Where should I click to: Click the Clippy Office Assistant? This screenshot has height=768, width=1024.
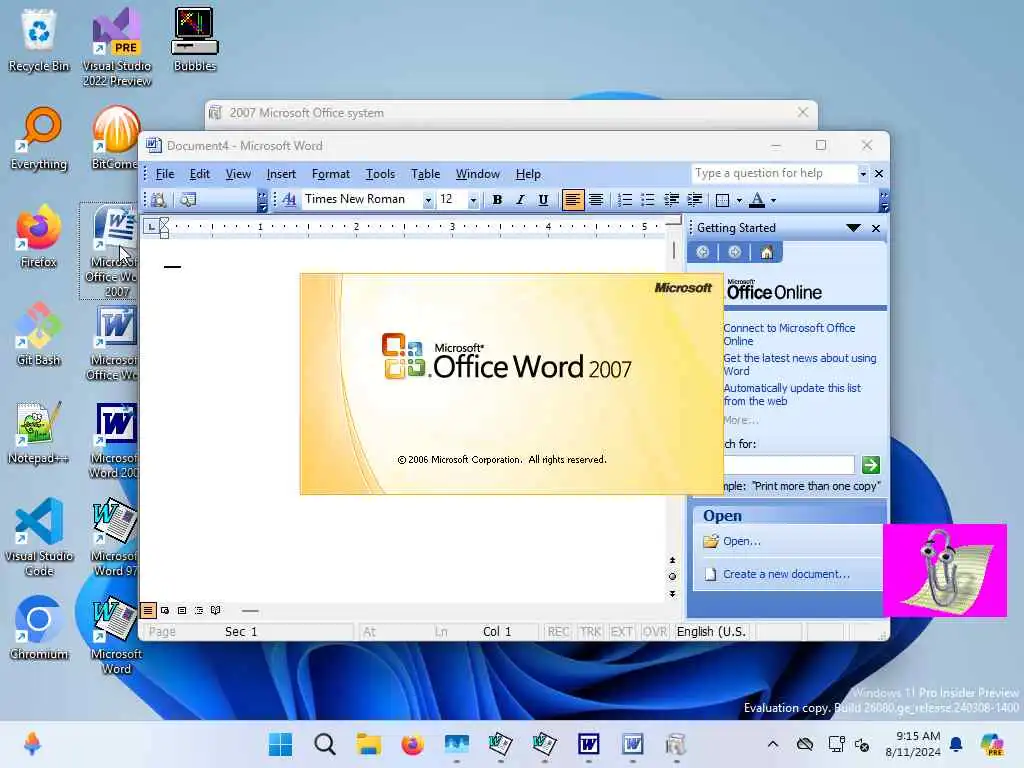(x=945, y=570)
